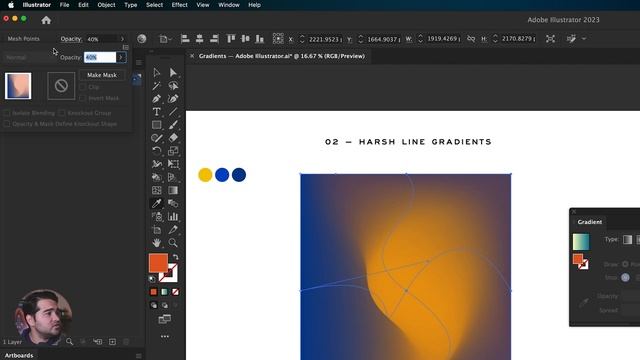Viewport: 640px width, 360px height.
Task: Click vertical align bottom icon
Action: 260,39
